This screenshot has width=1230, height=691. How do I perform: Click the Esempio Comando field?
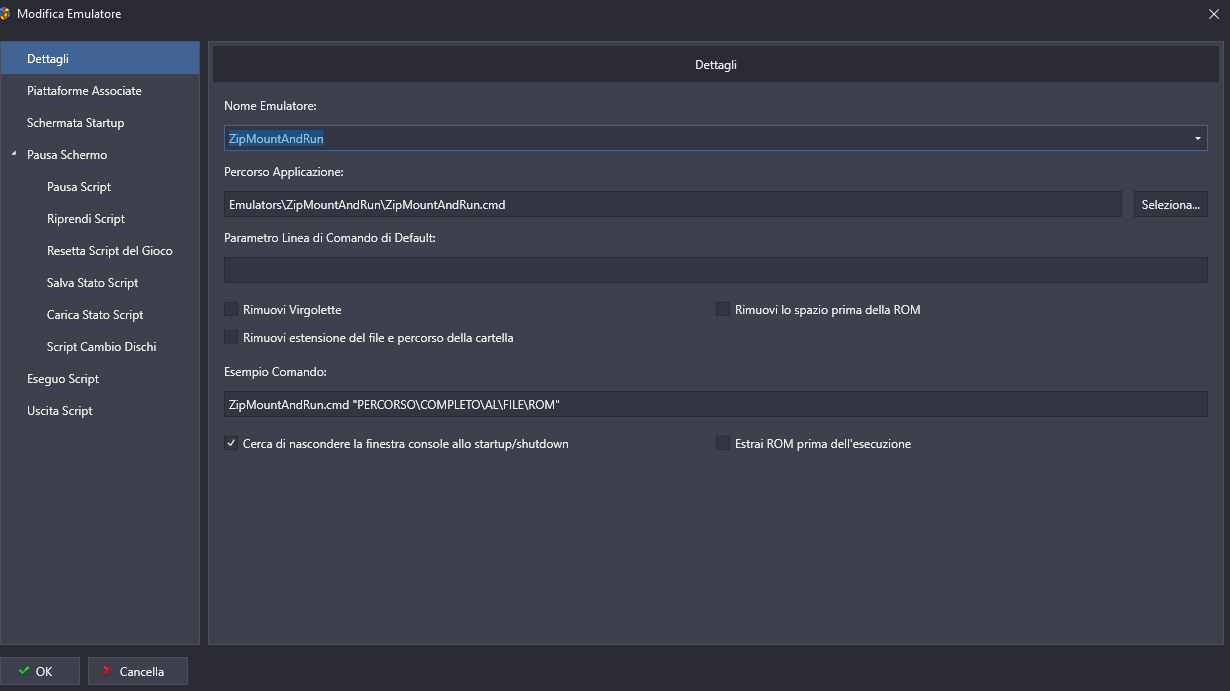(716, 404)
